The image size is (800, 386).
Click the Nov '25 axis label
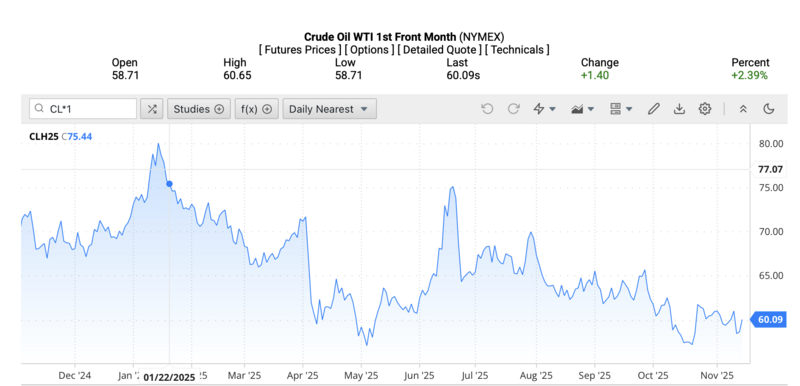point(717,376)
